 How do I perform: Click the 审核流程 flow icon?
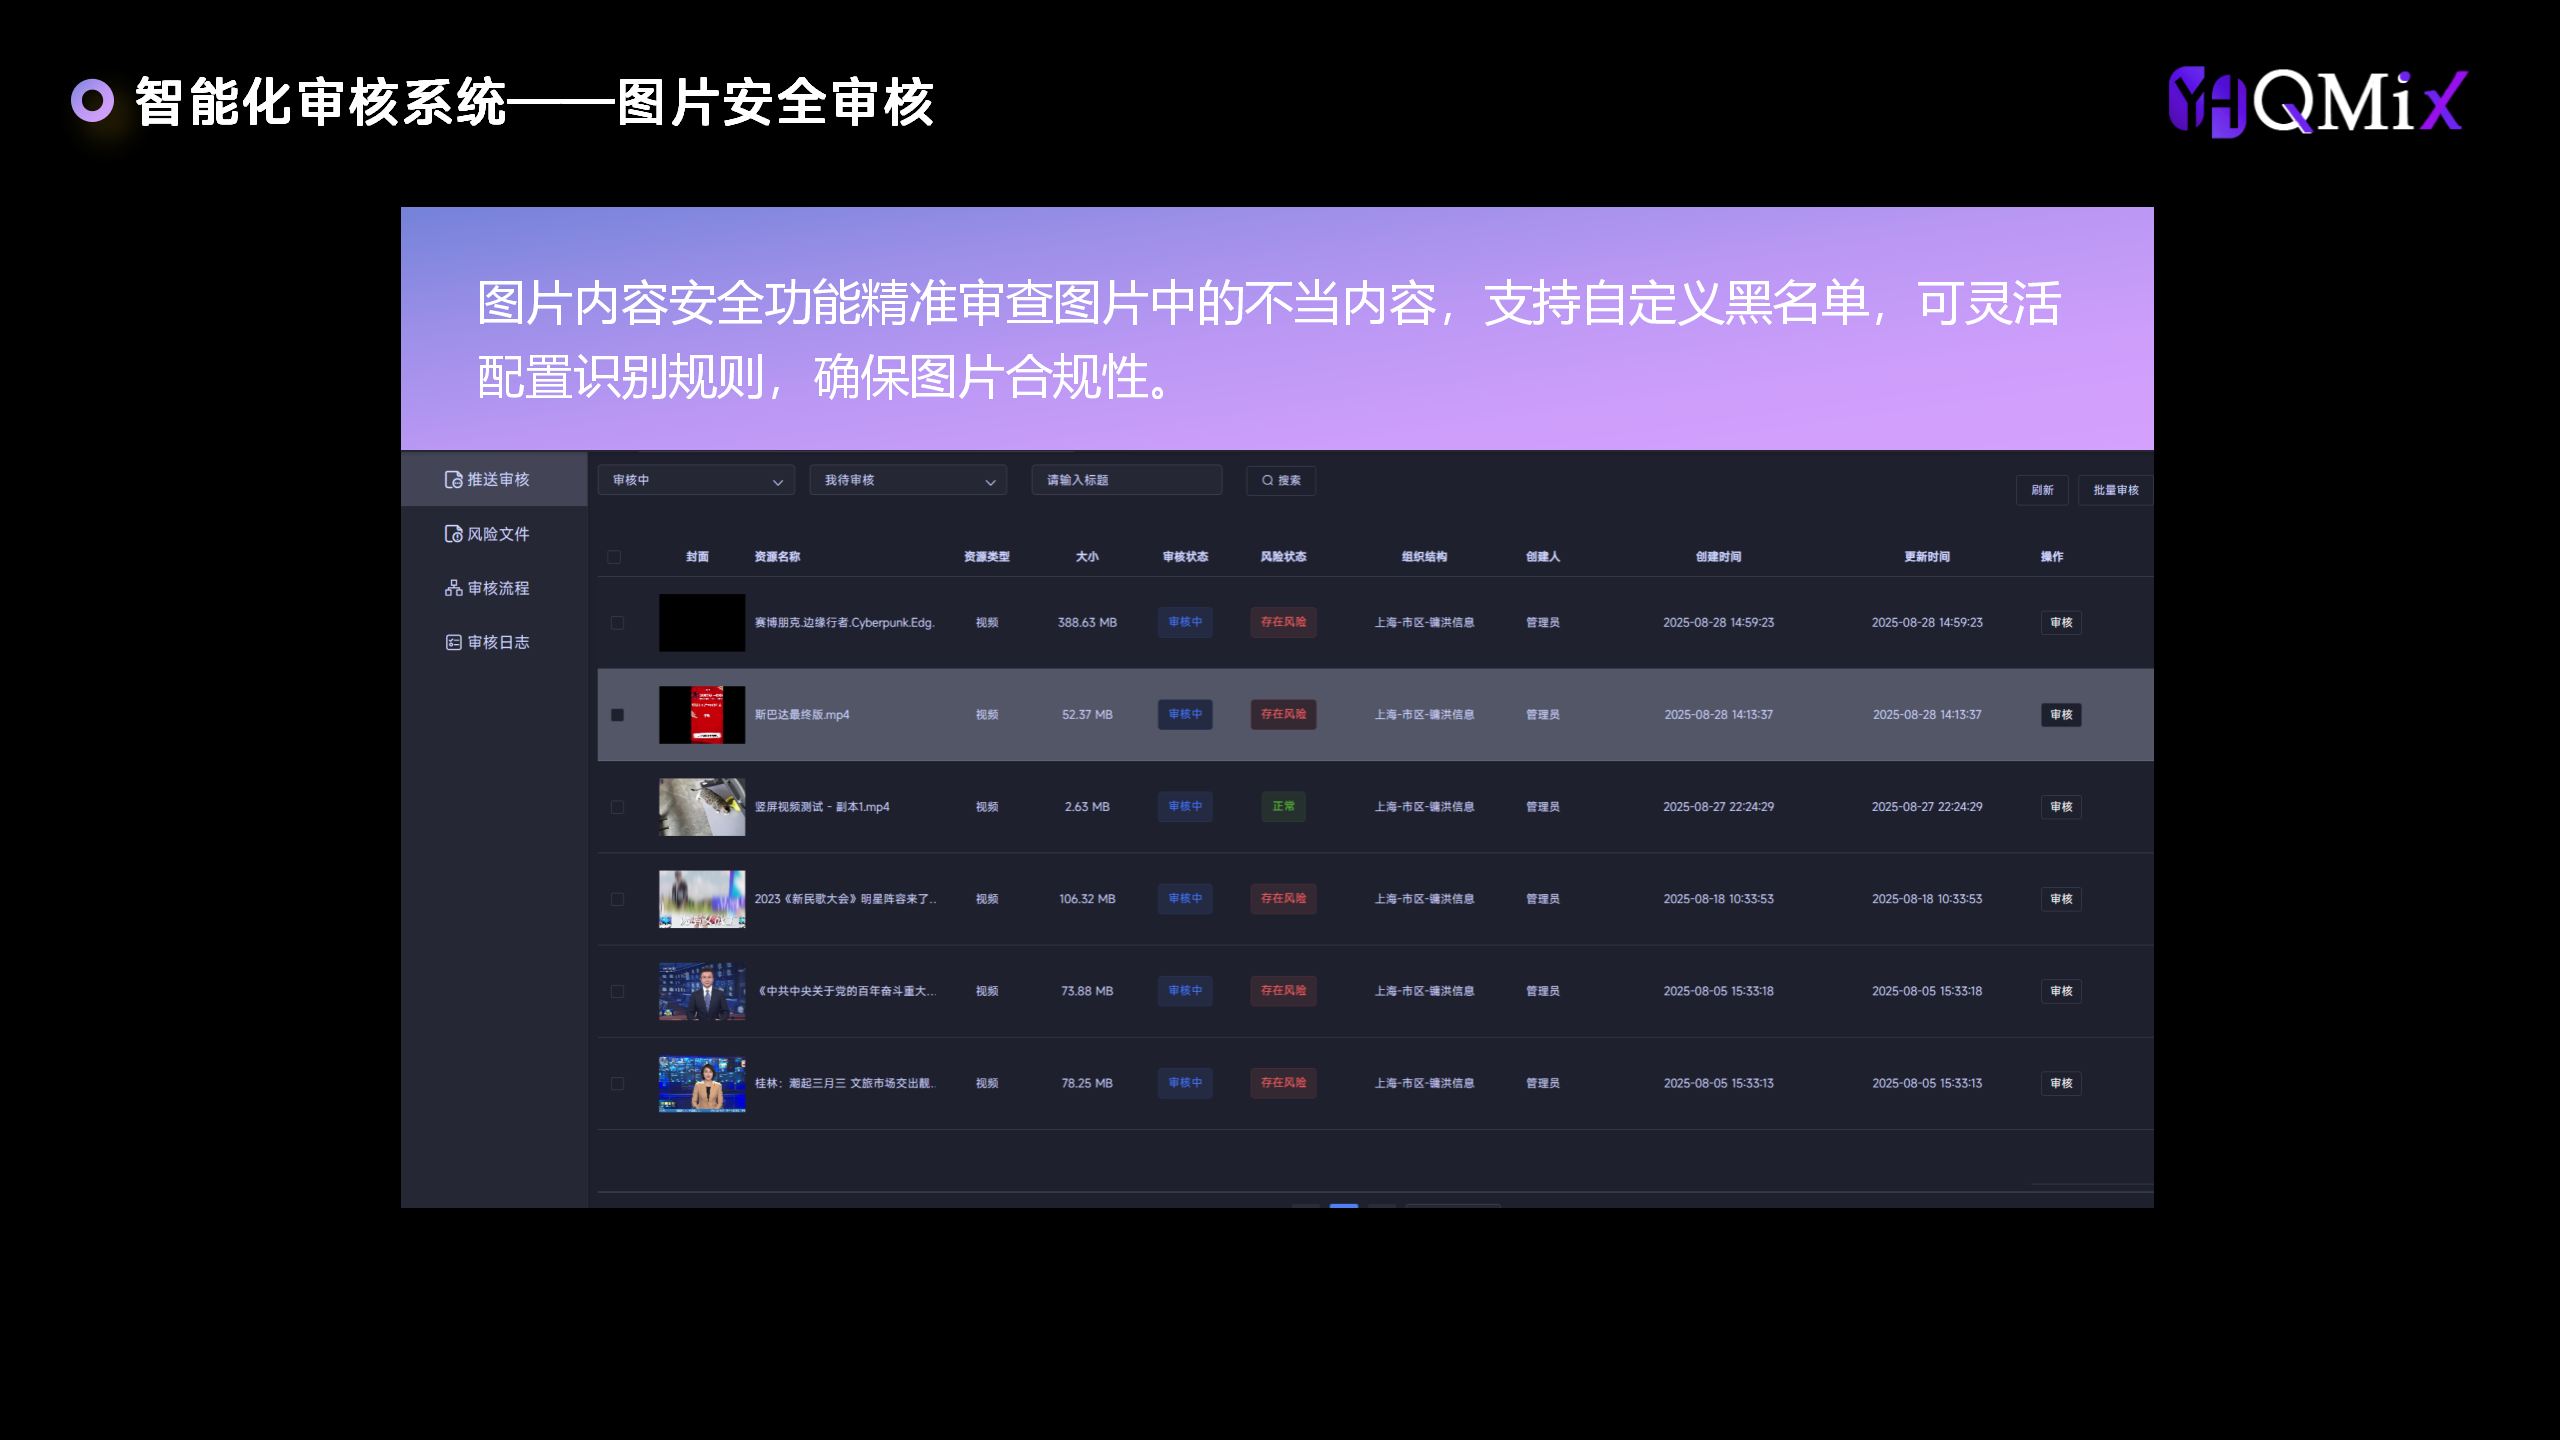453,588
